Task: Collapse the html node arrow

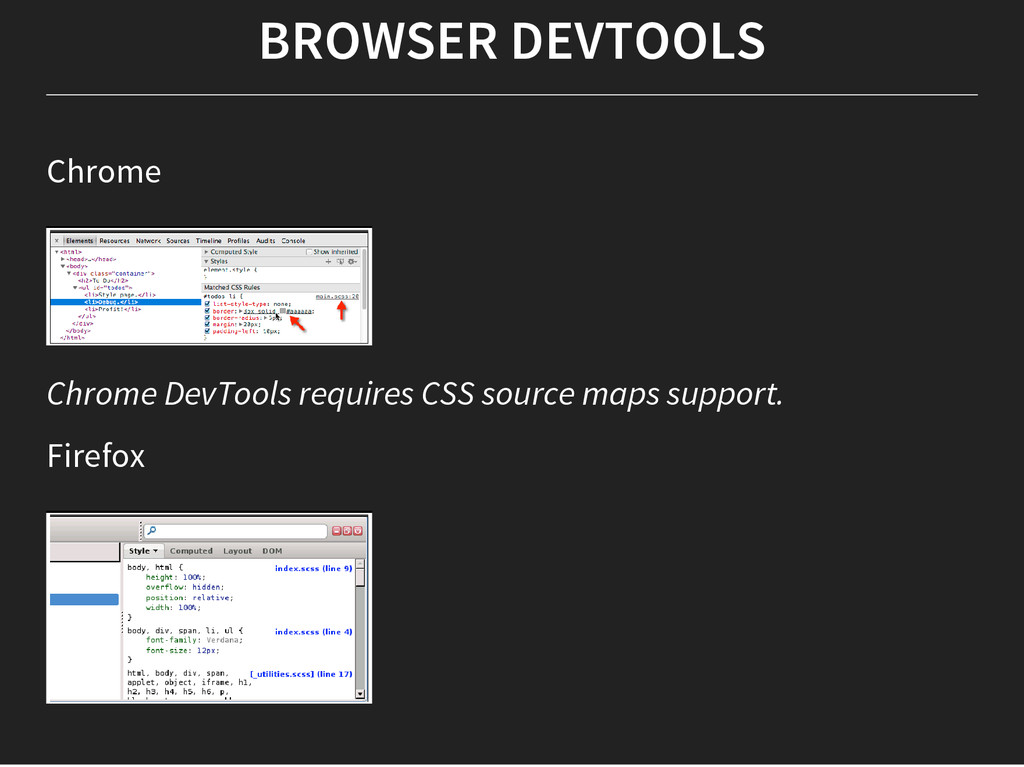Action: [x=57, y=252]
